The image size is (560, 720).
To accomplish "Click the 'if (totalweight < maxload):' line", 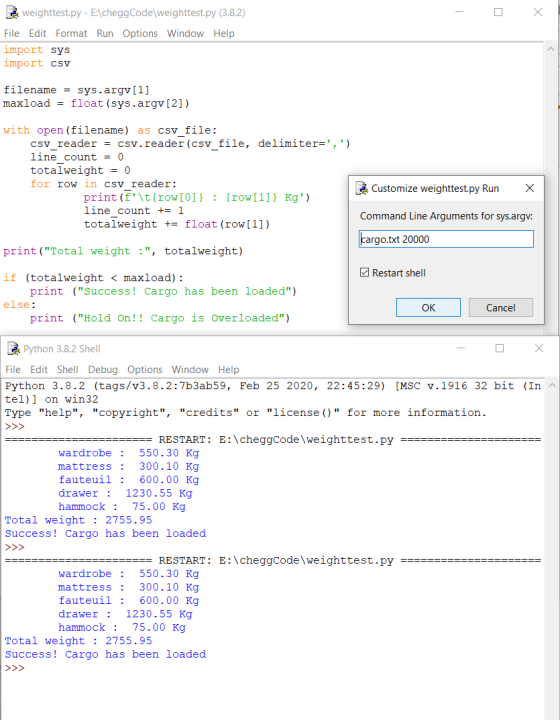I will 93,278.
